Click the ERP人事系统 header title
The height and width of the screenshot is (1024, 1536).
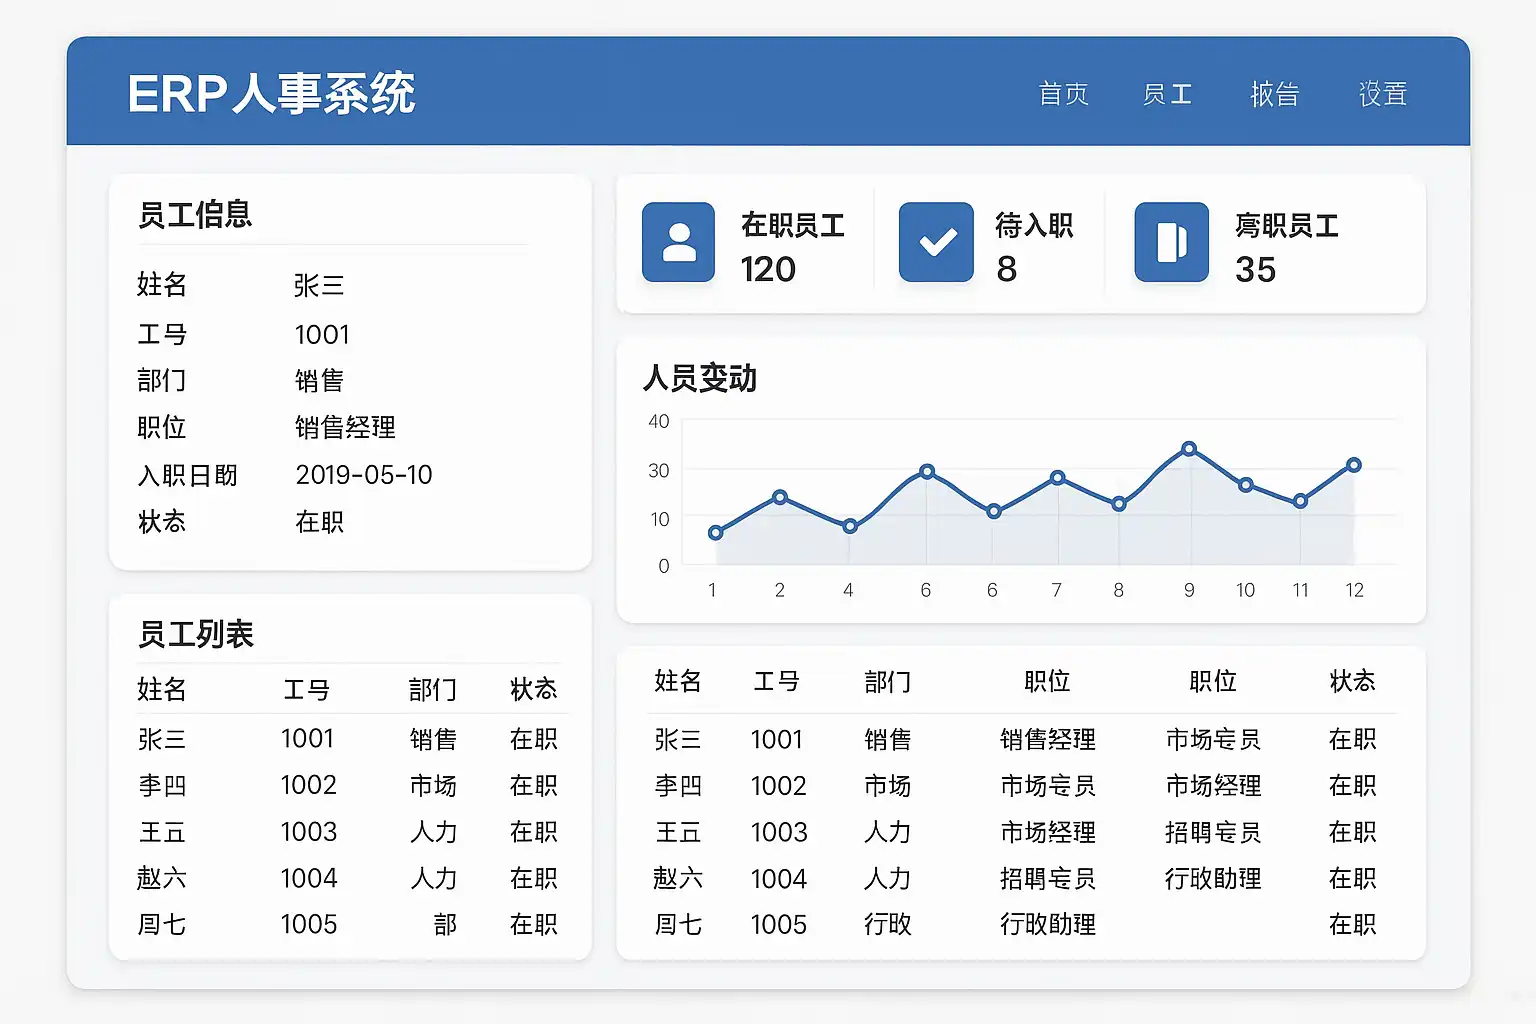[x=271, y=94]
